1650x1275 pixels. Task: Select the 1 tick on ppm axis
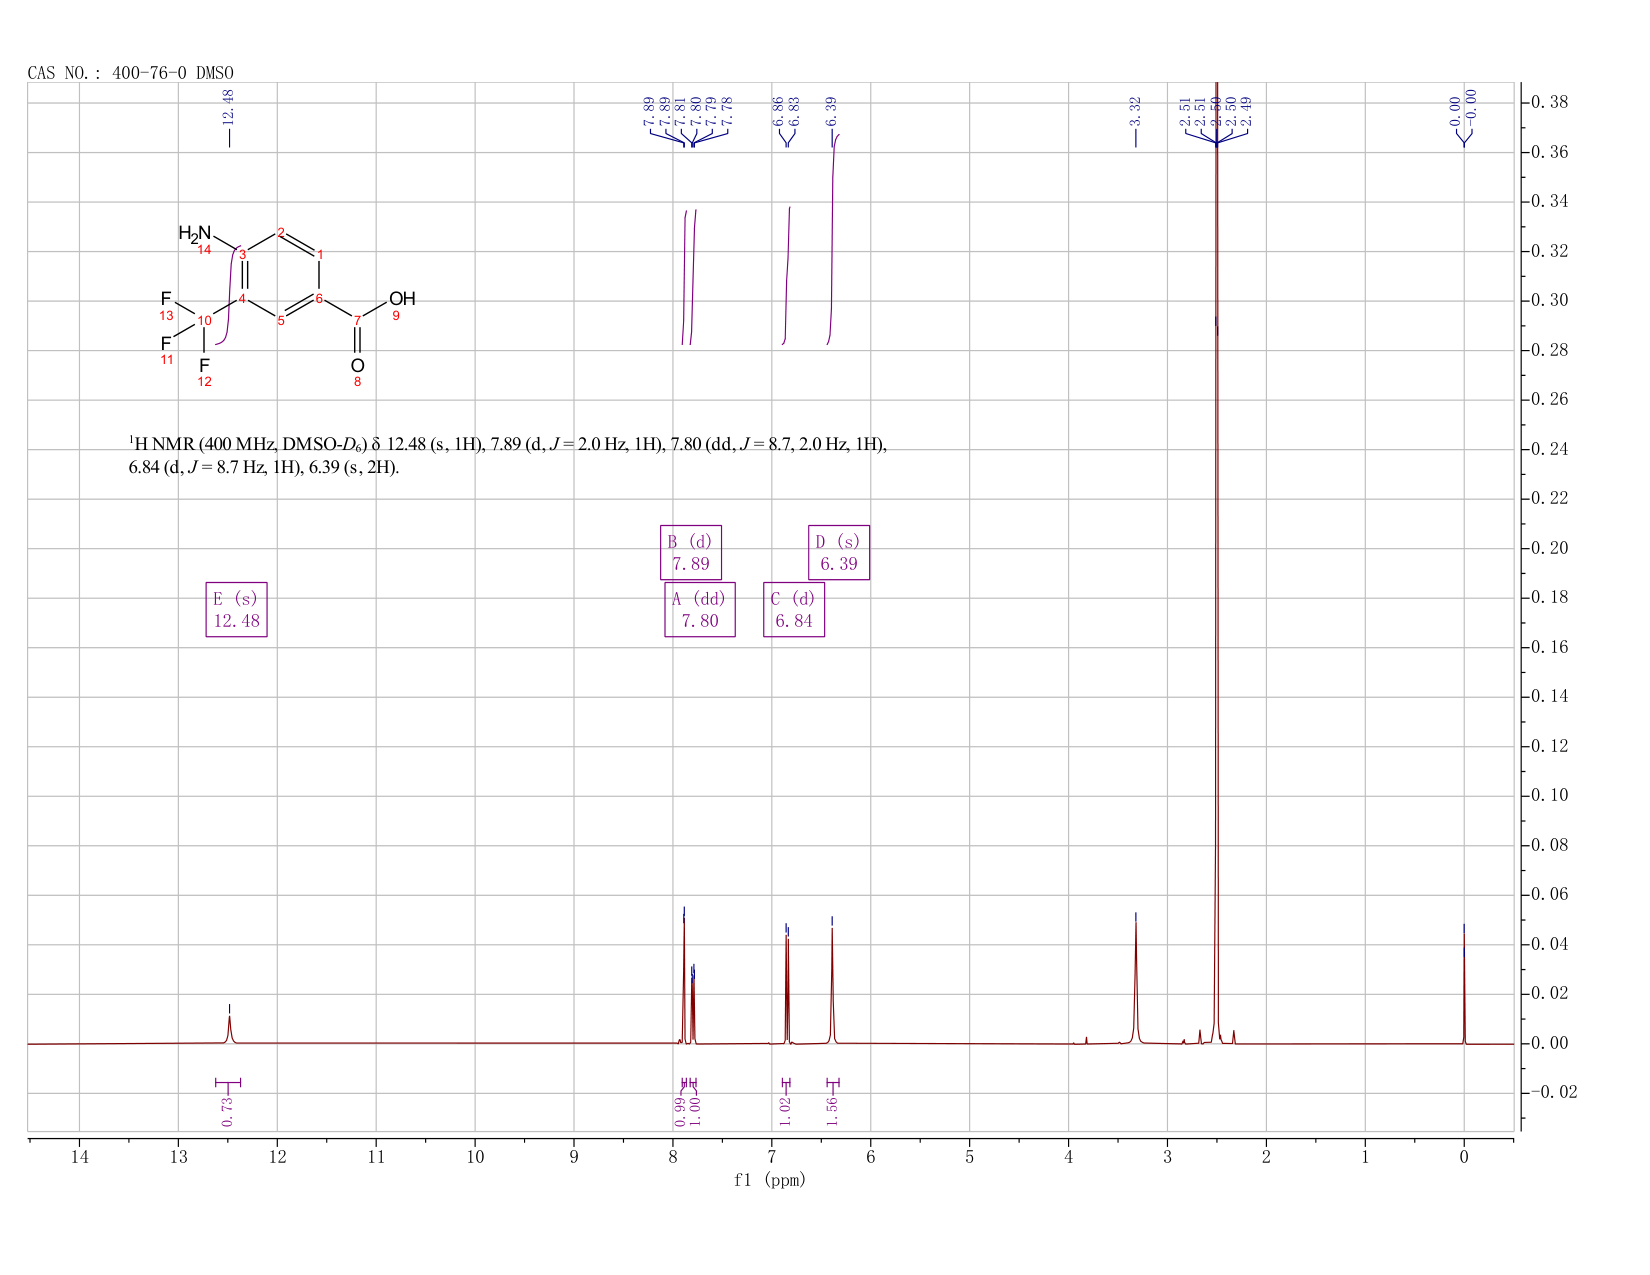point(1365,1157)
